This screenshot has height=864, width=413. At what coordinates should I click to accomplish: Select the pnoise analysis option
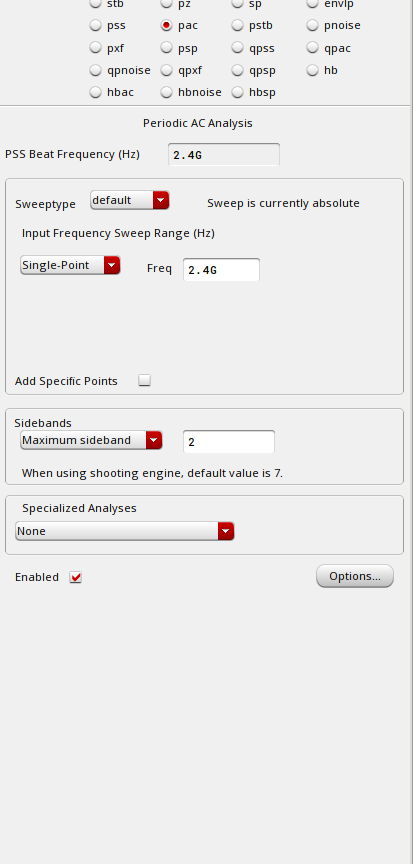313,25
